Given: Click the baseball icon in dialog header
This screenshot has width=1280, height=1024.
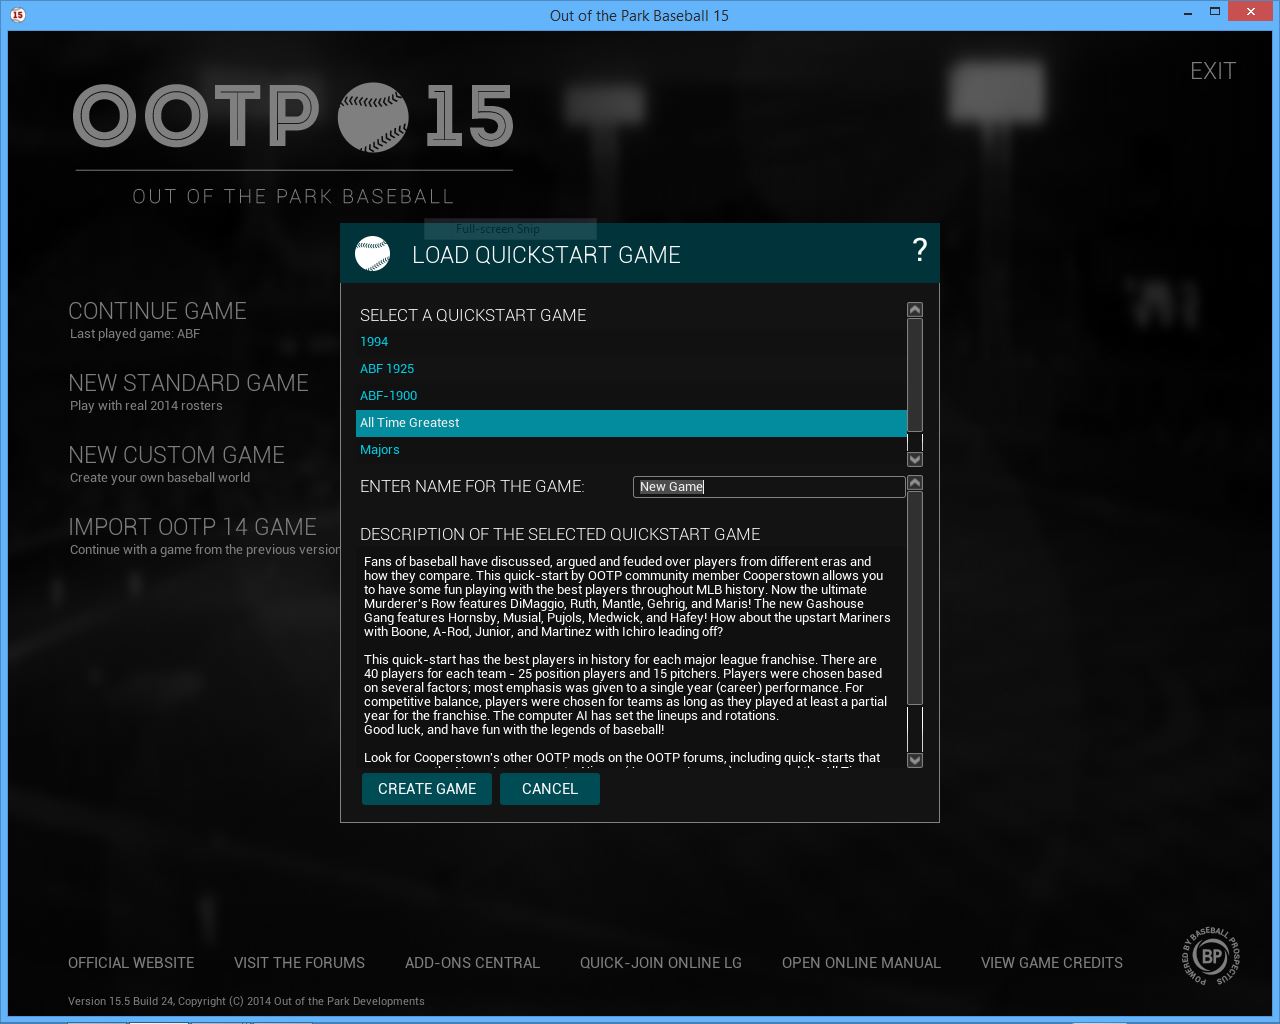Looking at the screenshot, I should click(x=373, y=254).
